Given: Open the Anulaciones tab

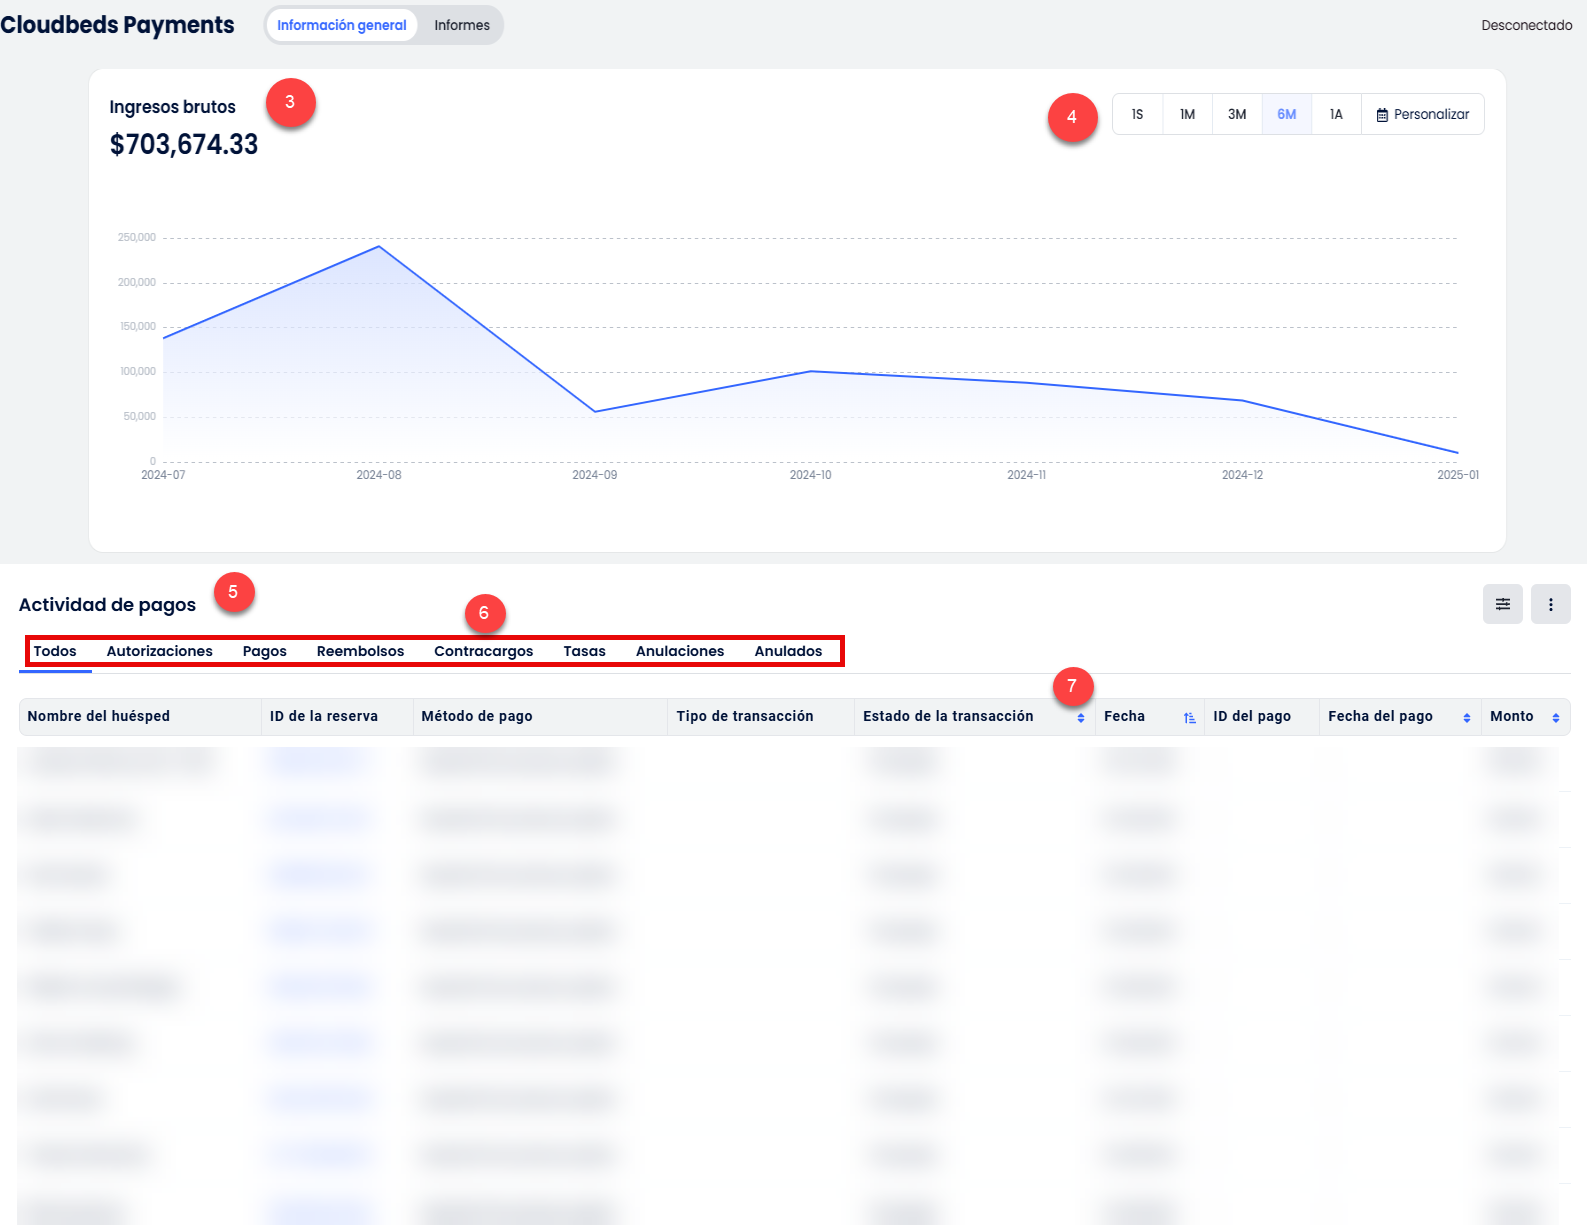Looking at the screenshot, I should [x=680, y=651].
